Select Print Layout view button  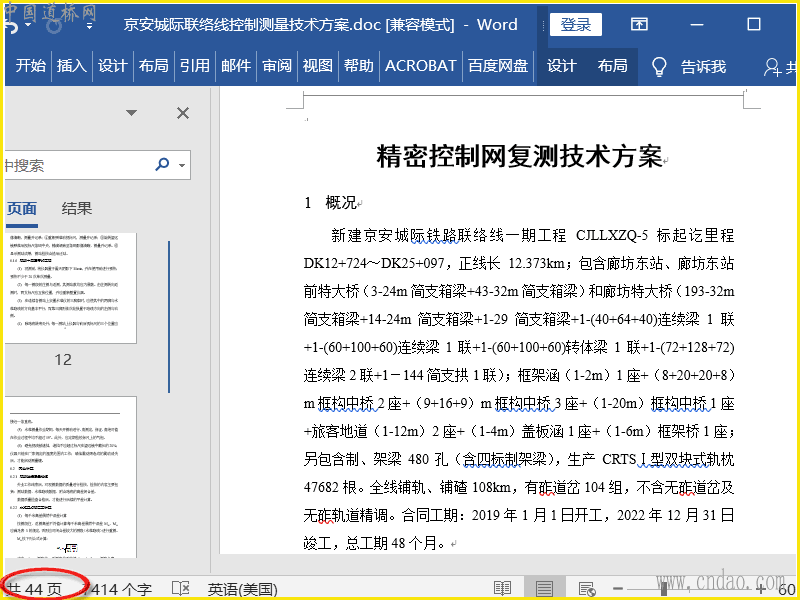point(544,589)
